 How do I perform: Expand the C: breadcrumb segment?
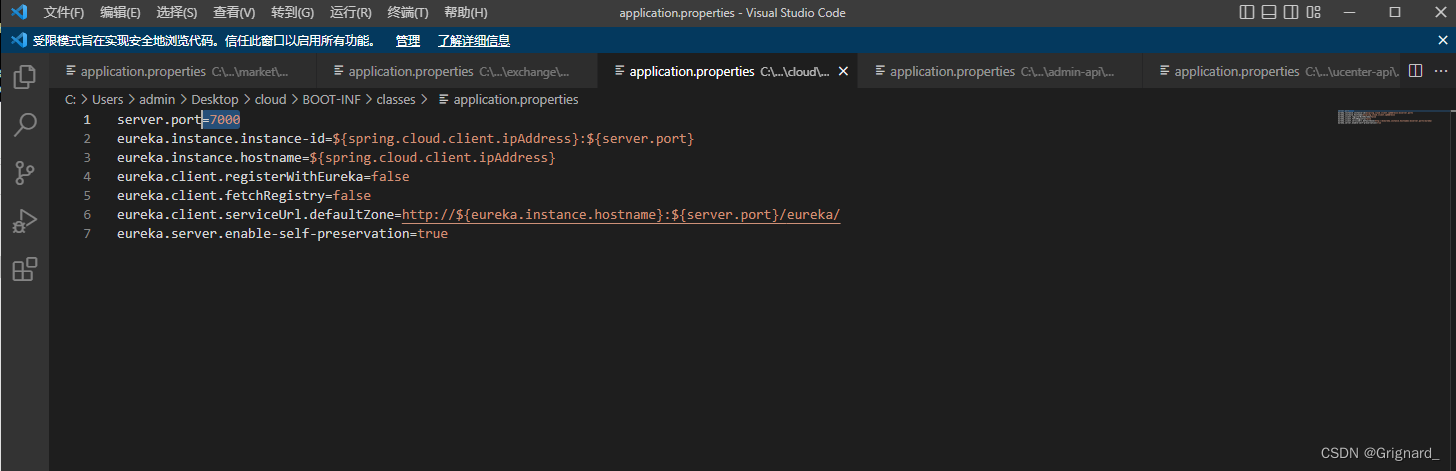[x=70, y=99]
